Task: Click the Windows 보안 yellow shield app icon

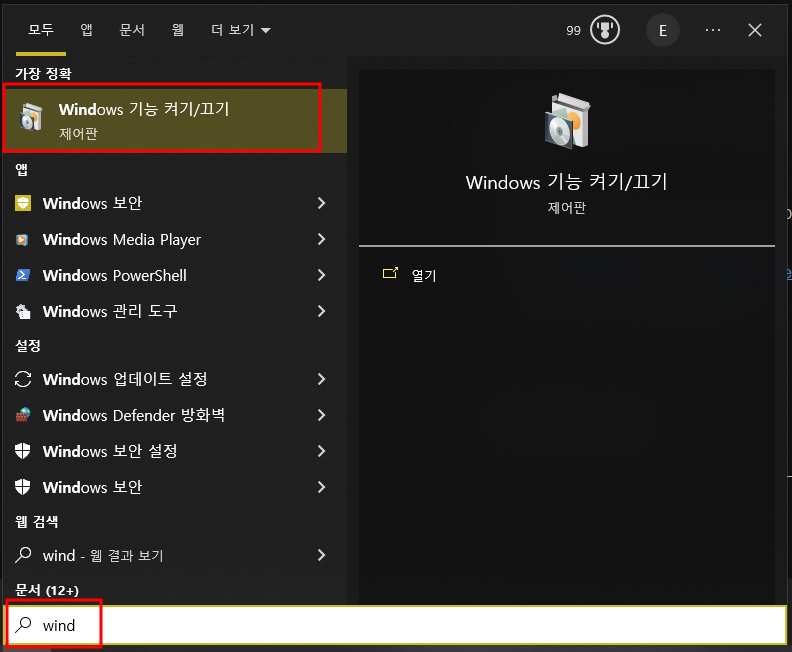Action: (x=23, y=203)
